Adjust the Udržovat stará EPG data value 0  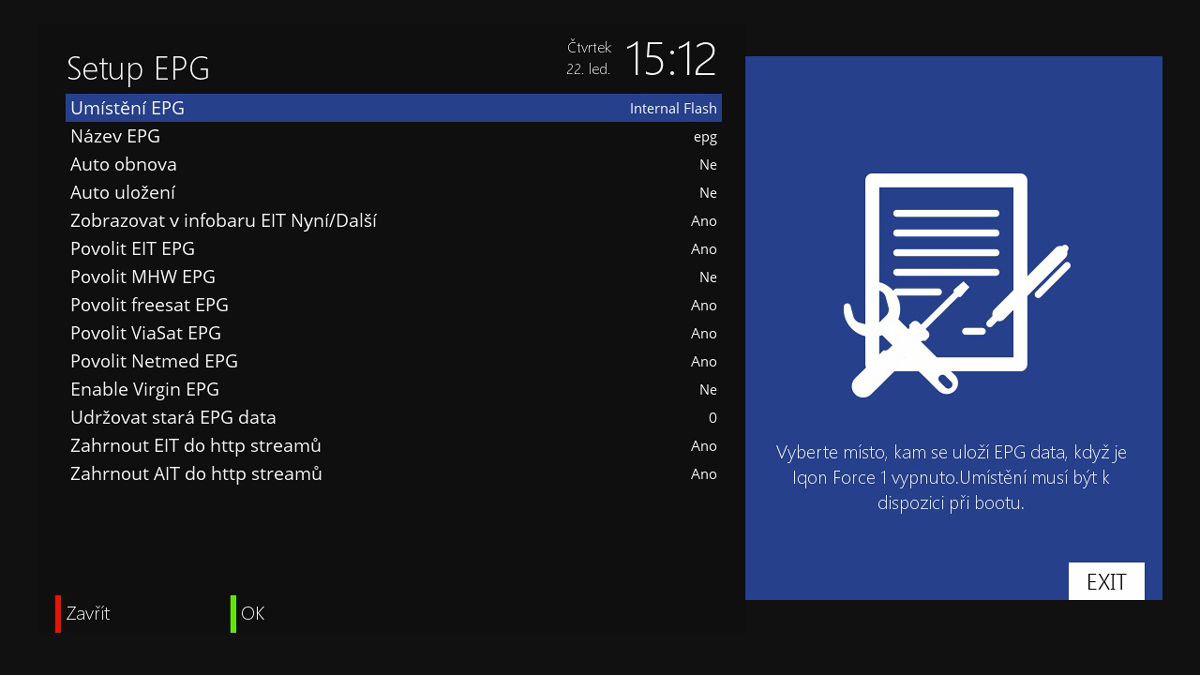pyautogui.click(x=713, y=417)
